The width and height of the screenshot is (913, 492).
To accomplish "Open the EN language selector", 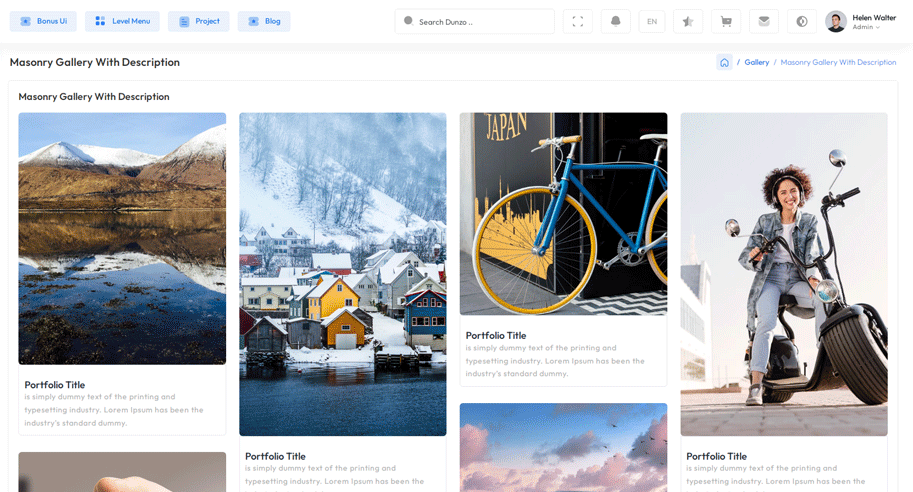I will tap(652, 21).
